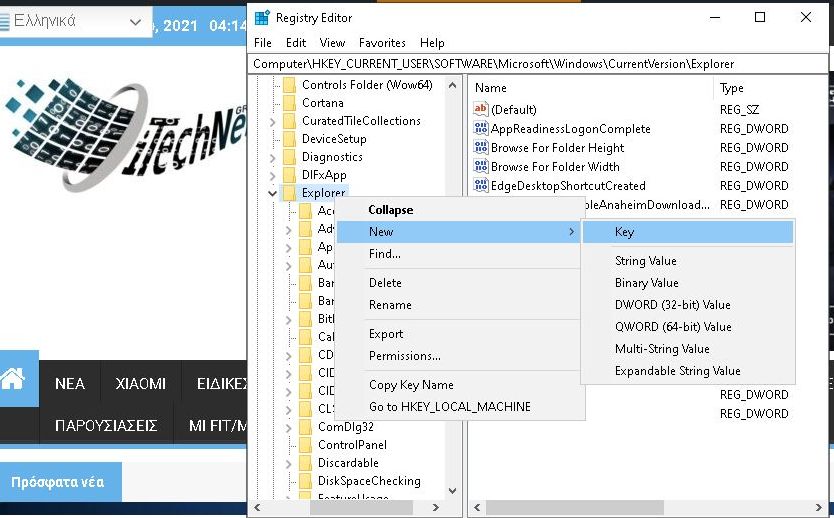Click the Controls Folder (Wow64) folder icon

[x=289, y=85]
